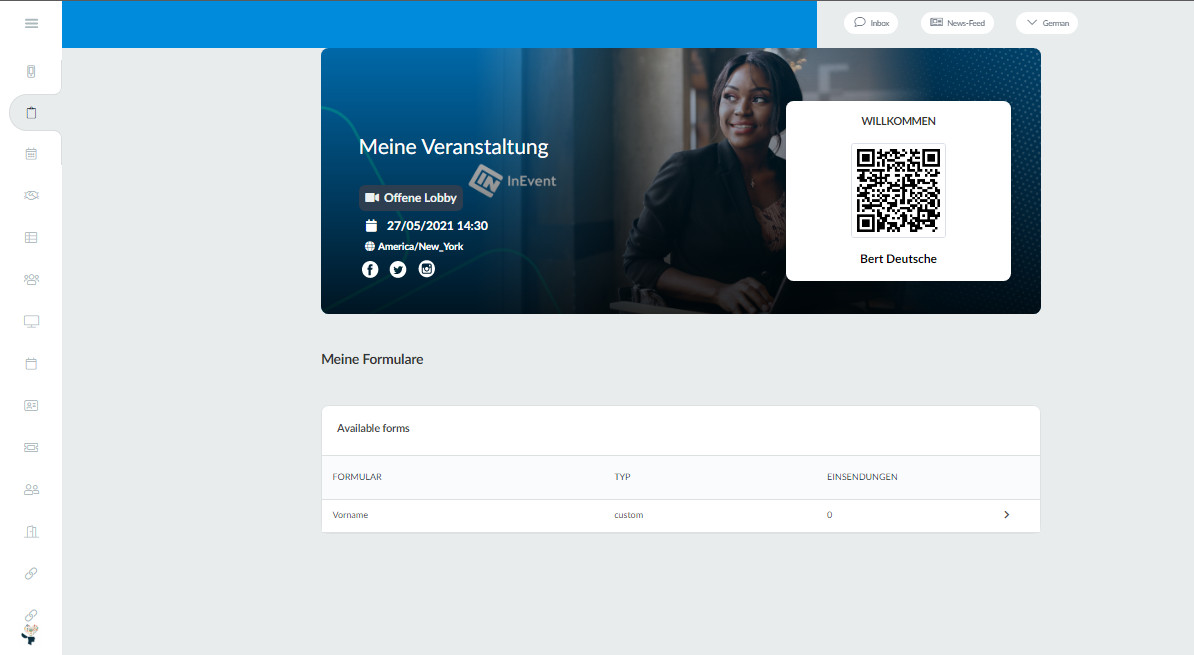Click the WILLKOMMEN heading in the card
The height and width of the screenshot is (655, 1194).
coord(899,121)
